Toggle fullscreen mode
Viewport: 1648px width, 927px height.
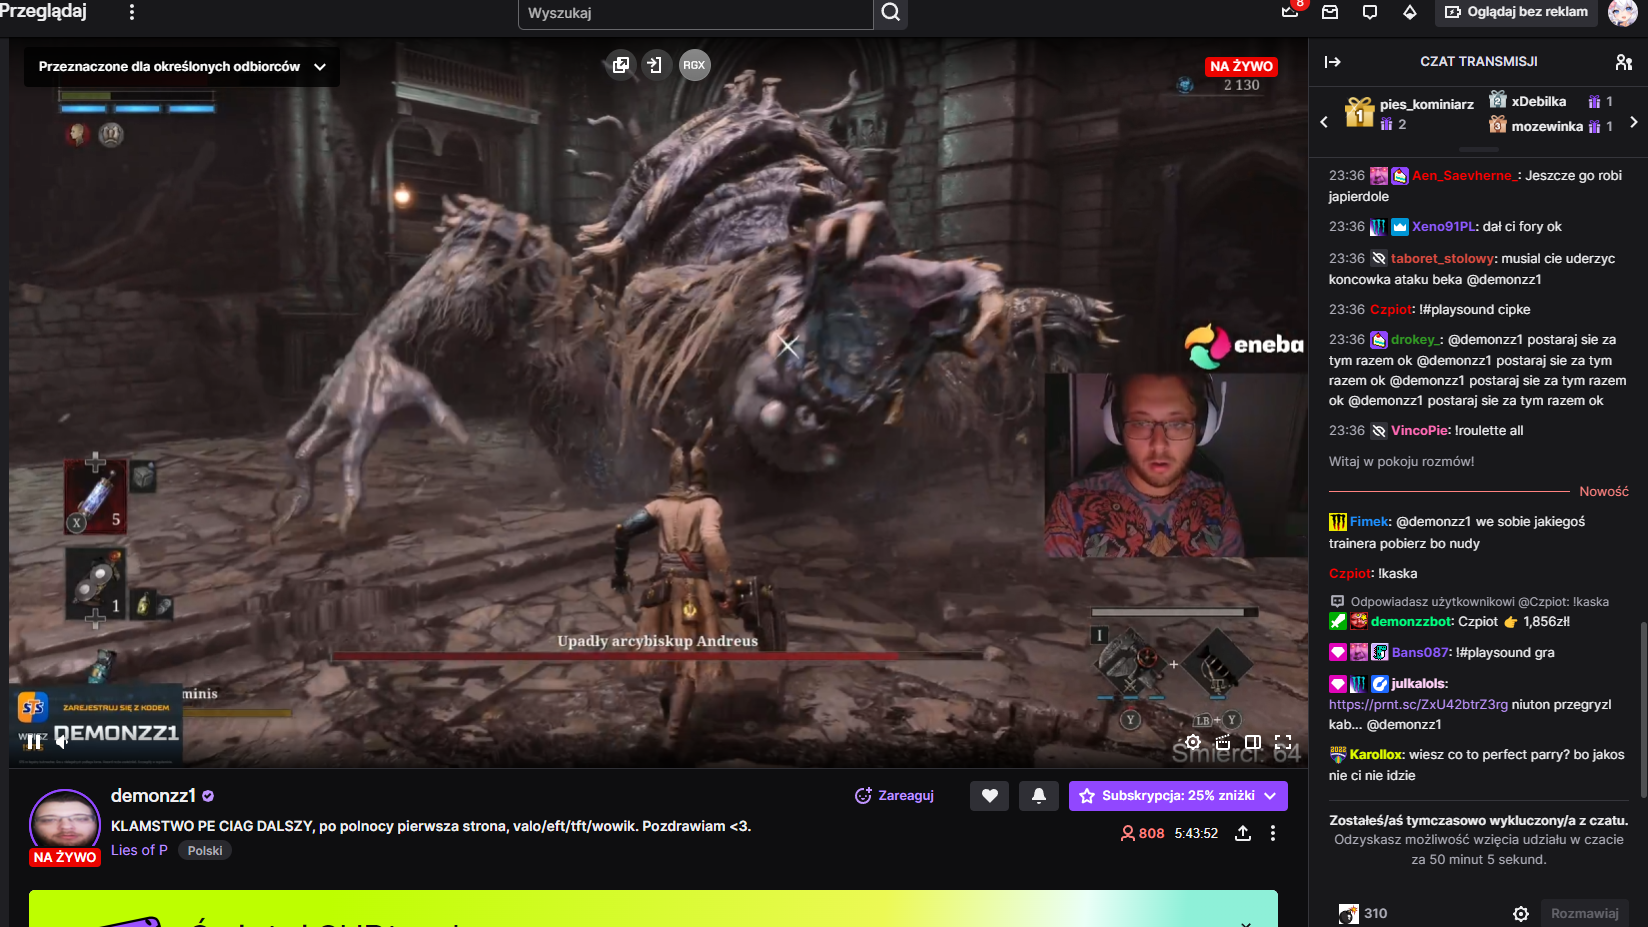[x=1283, y=742]
